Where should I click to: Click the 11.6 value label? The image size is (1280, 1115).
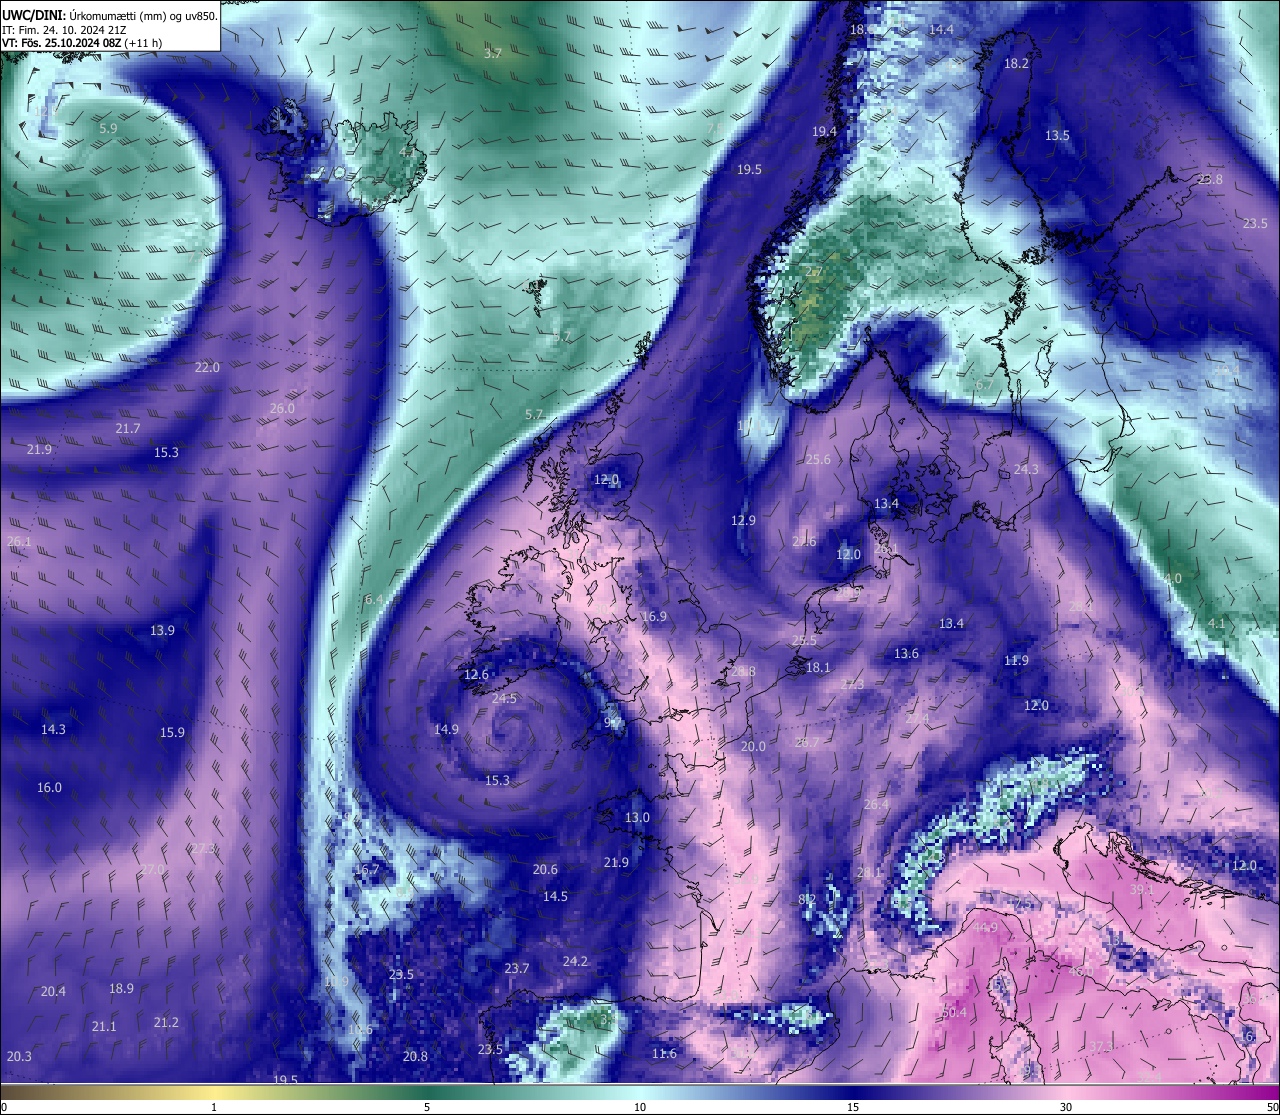coord(664,1054)
